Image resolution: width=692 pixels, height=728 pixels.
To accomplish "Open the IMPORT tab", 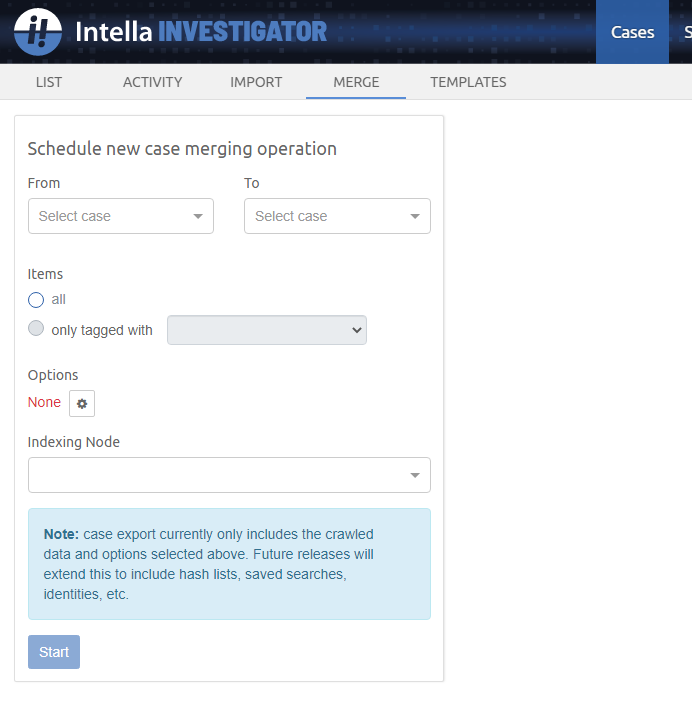I will 256,82.
